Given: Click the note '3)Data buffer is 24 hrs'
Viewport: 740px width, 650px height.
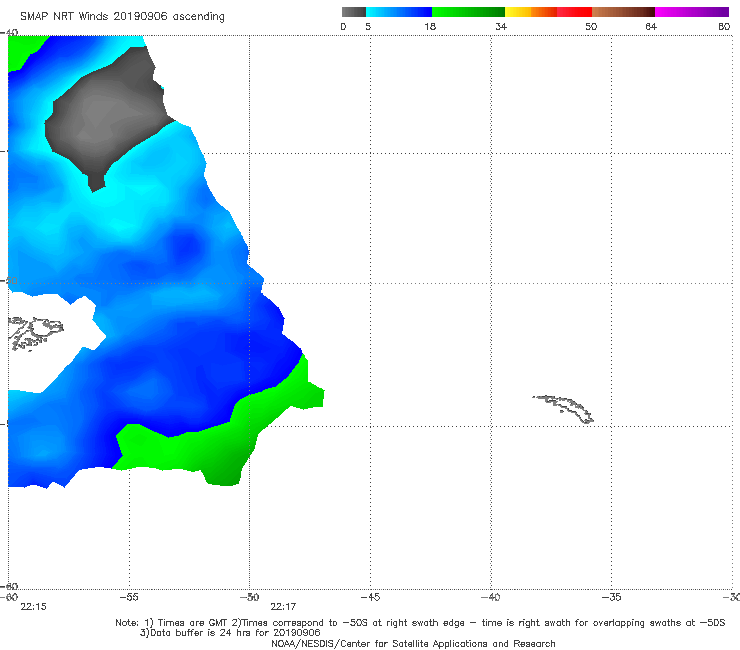Looking at the screenshot, I should click(230, 633).
